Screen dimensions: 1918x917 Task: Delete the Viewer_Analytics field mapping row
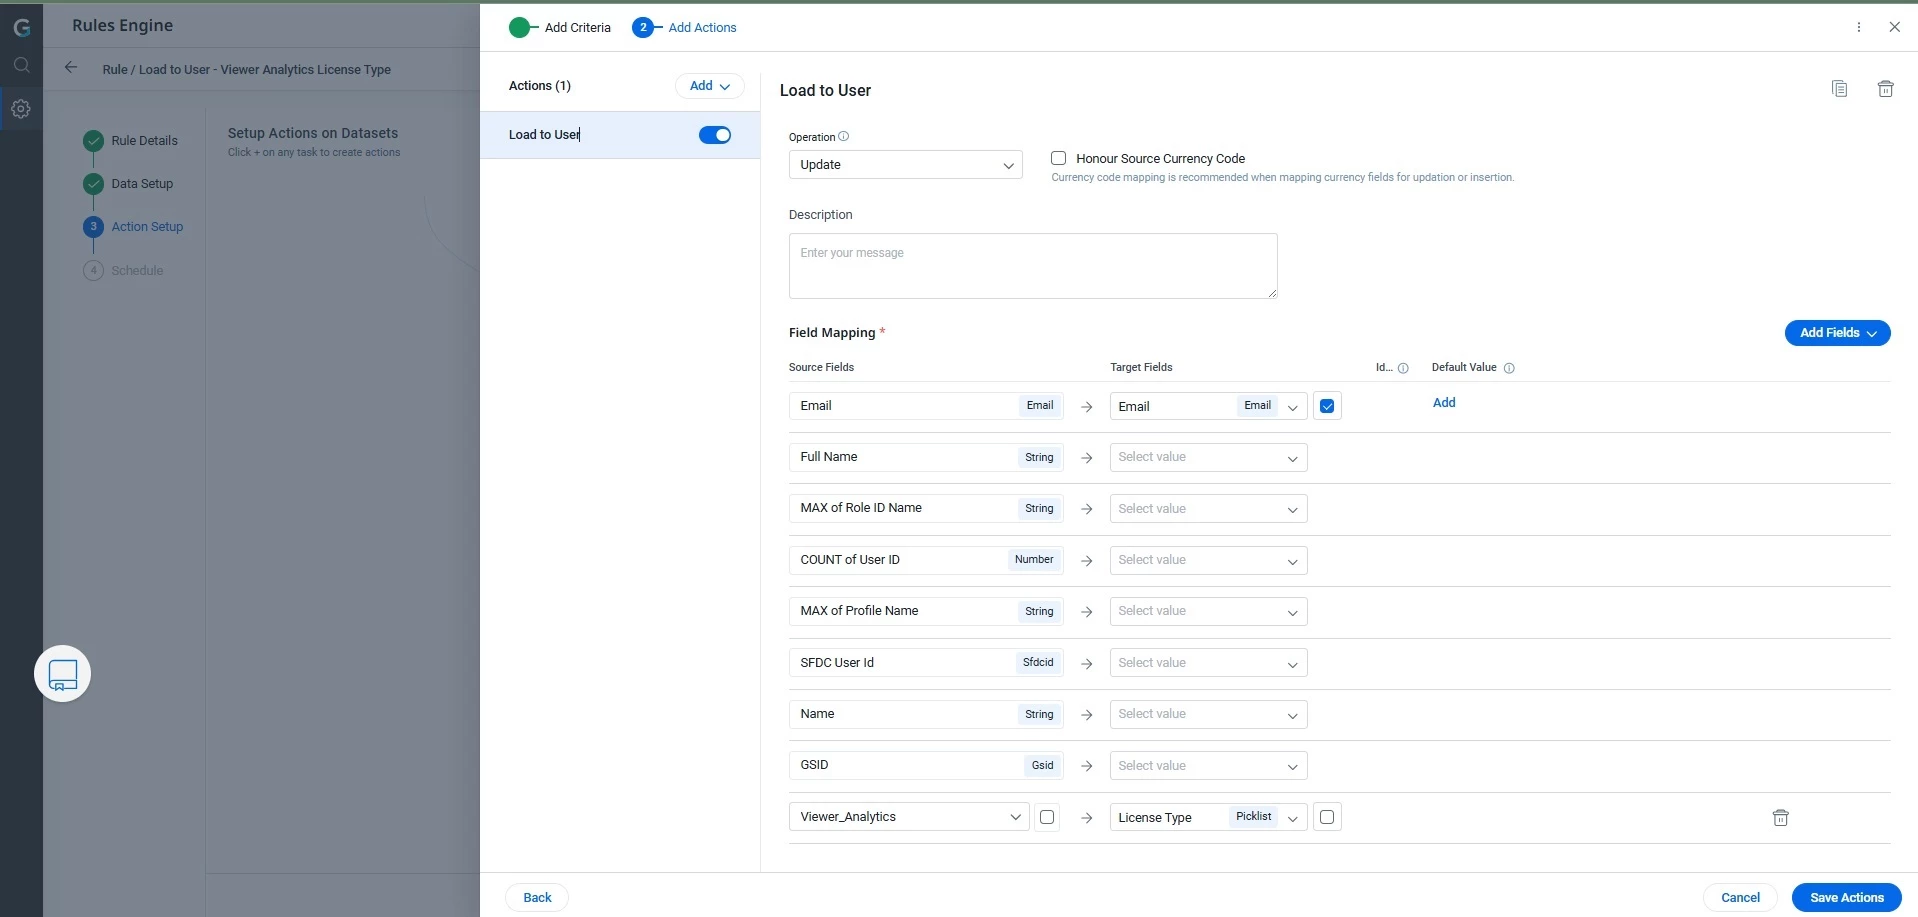(x=1780, y=818)
